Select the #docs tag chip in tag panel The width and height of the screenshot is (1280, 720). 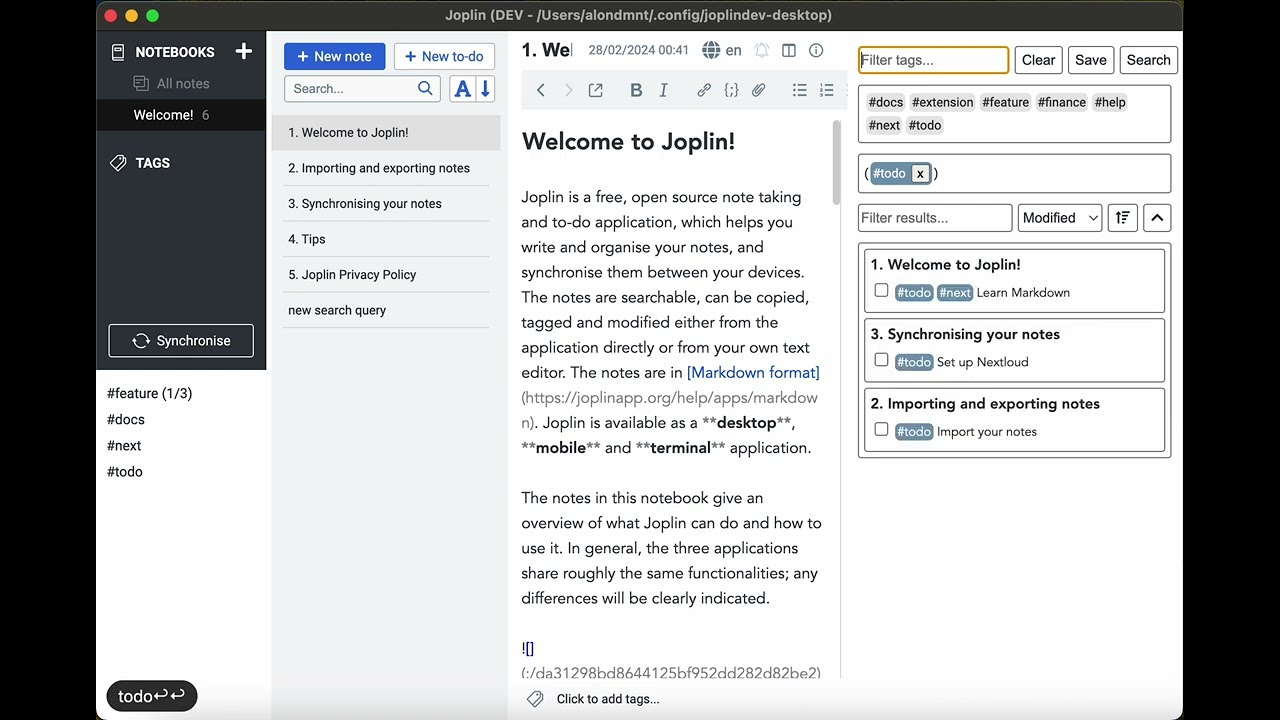click(x=886, y=102)
